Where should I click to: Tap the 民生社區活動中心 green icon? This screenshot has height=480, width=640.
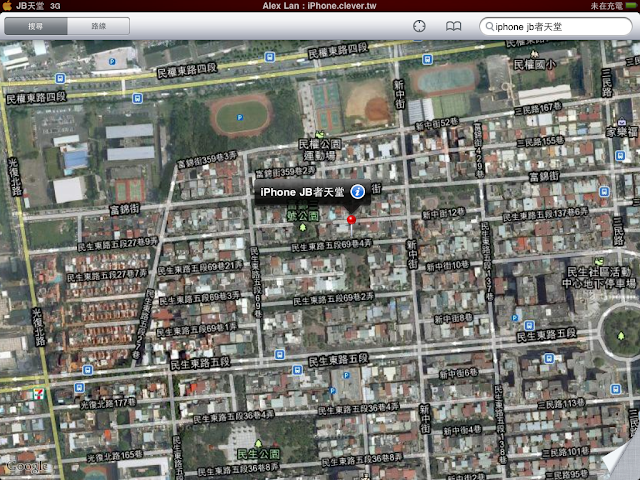click(599, 261)
